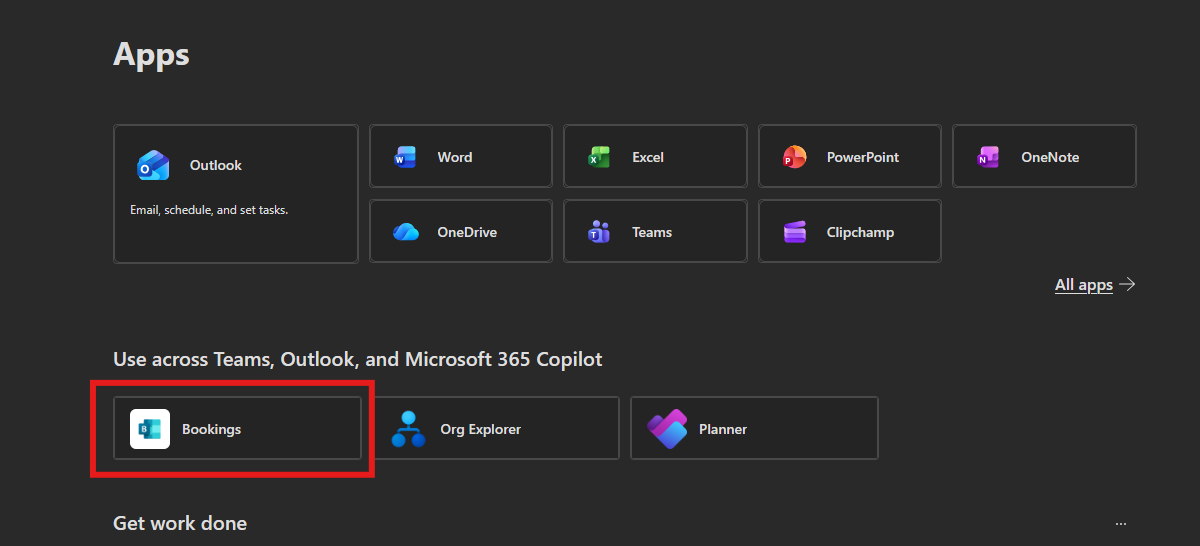This screenshot has width=1200, height=546.
Task: Open the Clipchamp tile
Action: 850,231
